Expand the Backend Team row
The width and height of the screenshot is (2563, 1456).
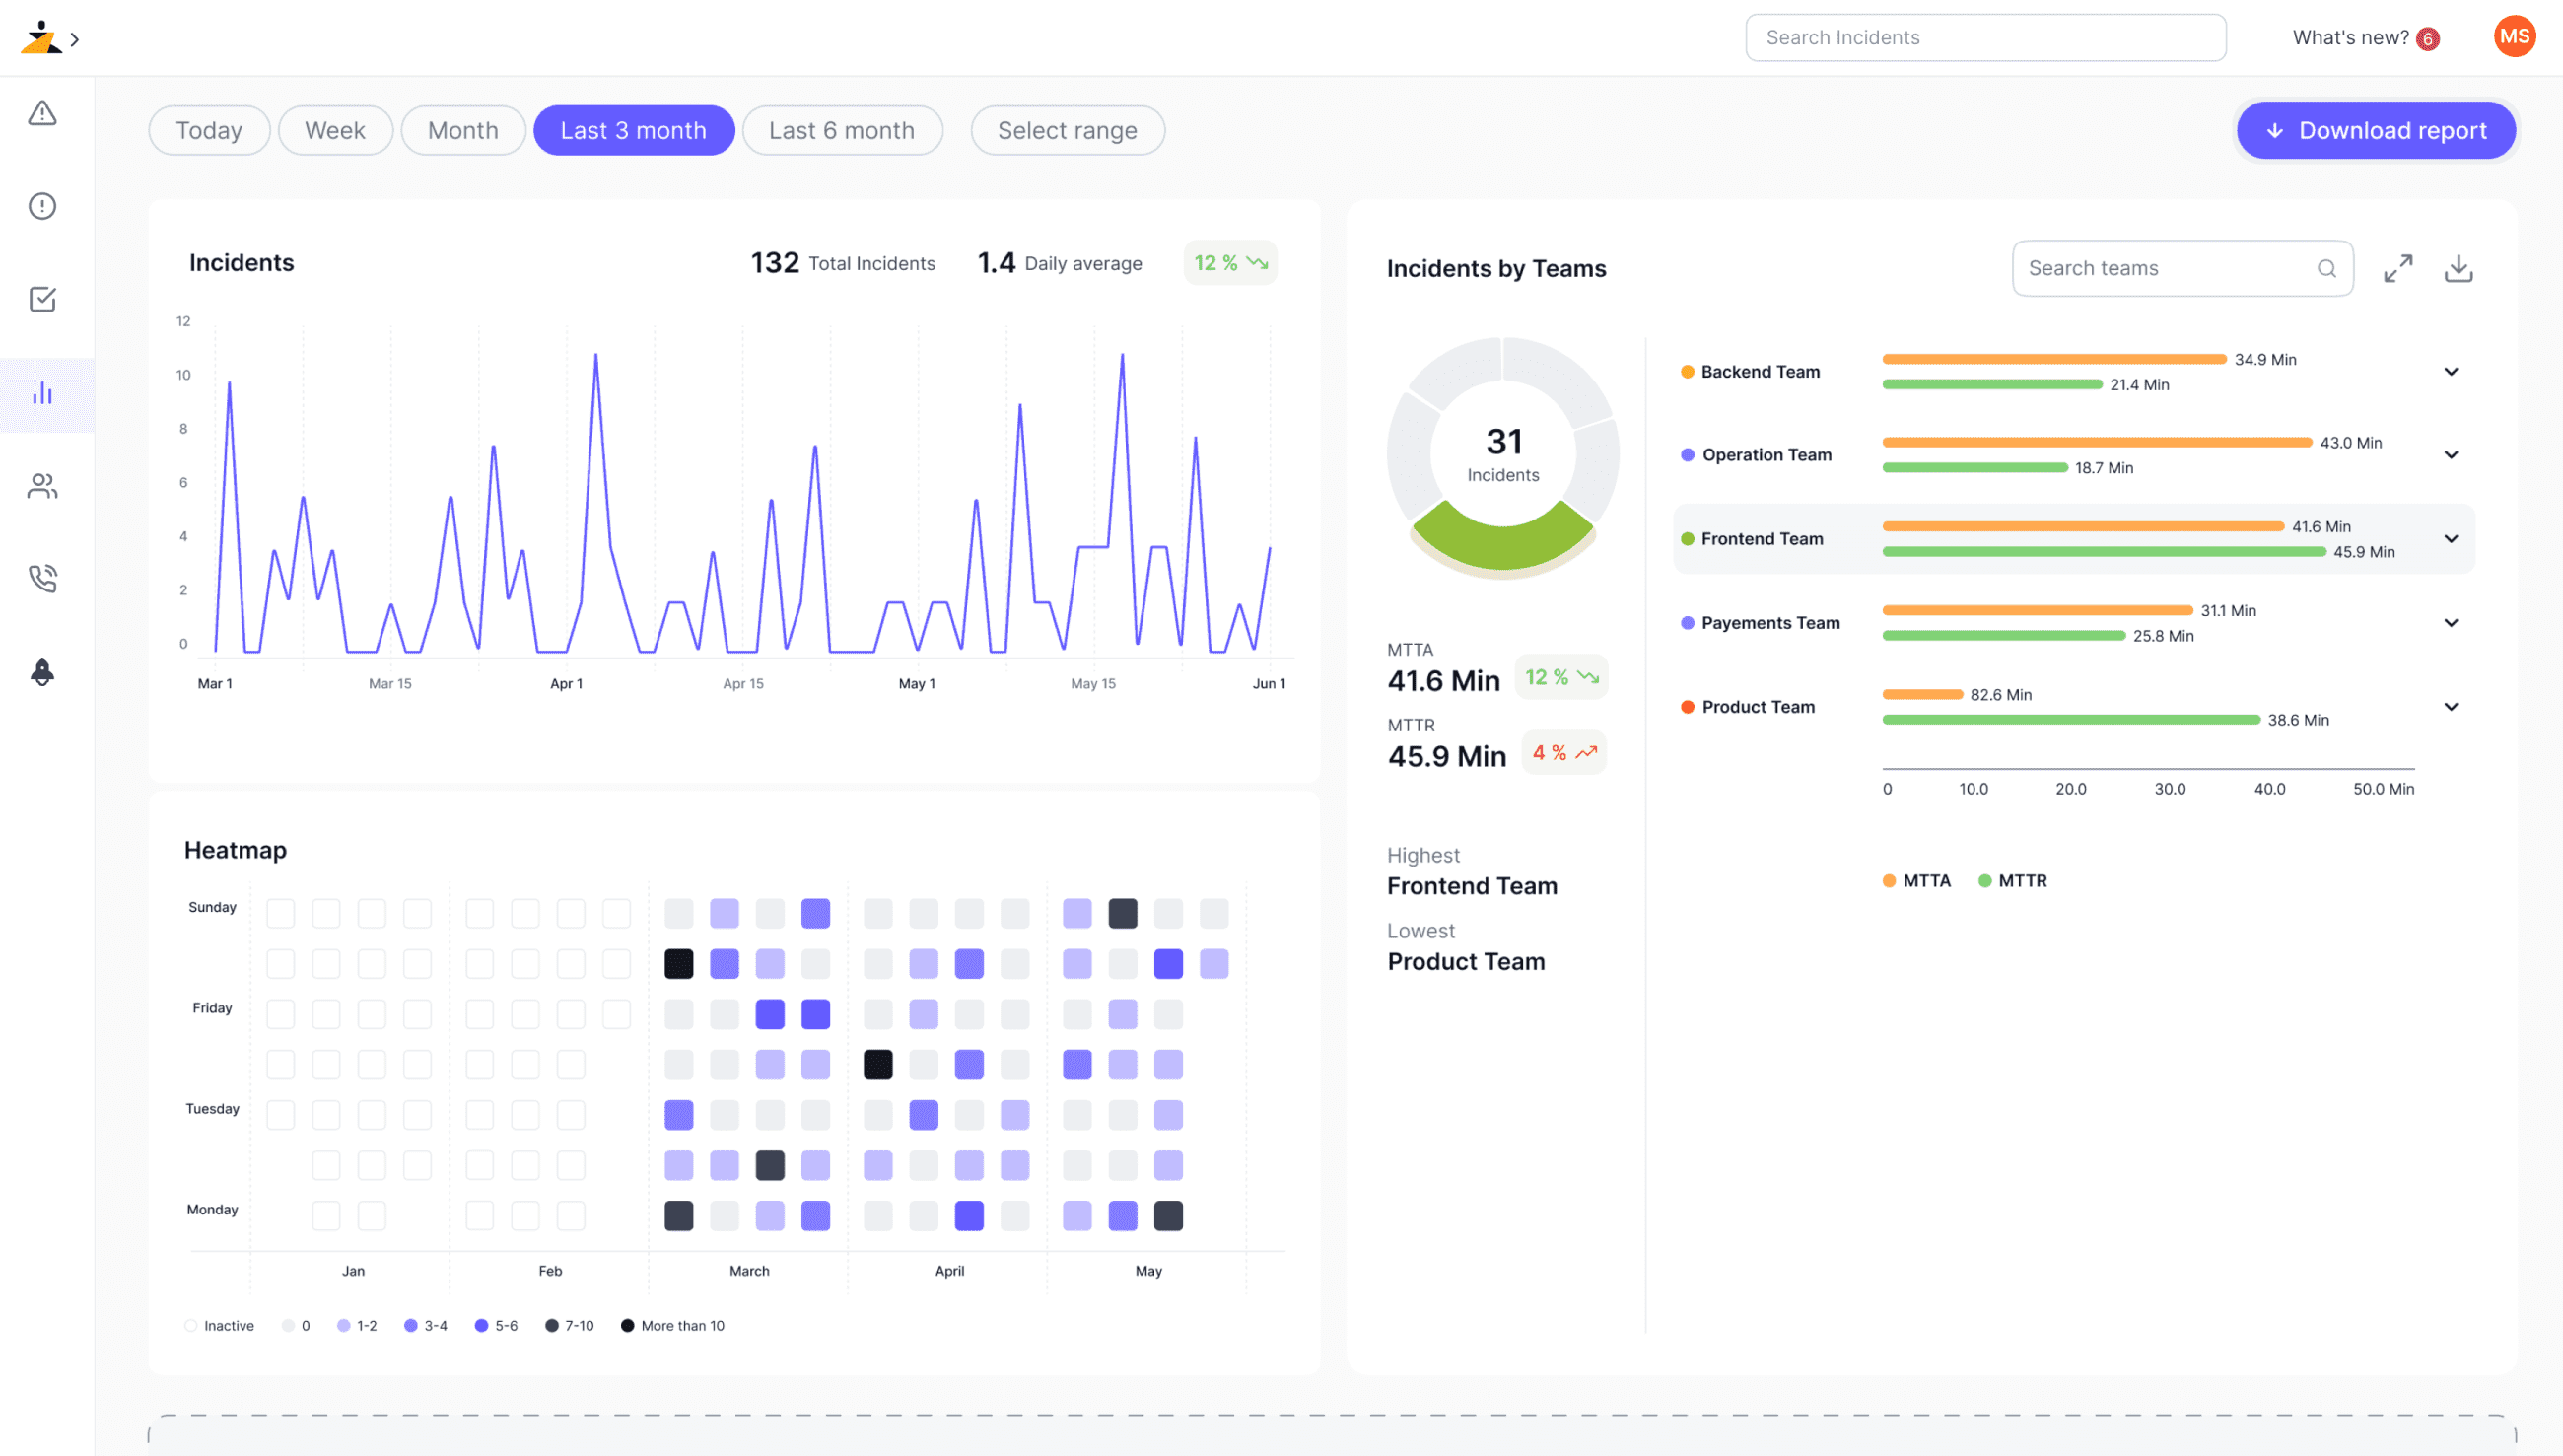click(2450, 372)
